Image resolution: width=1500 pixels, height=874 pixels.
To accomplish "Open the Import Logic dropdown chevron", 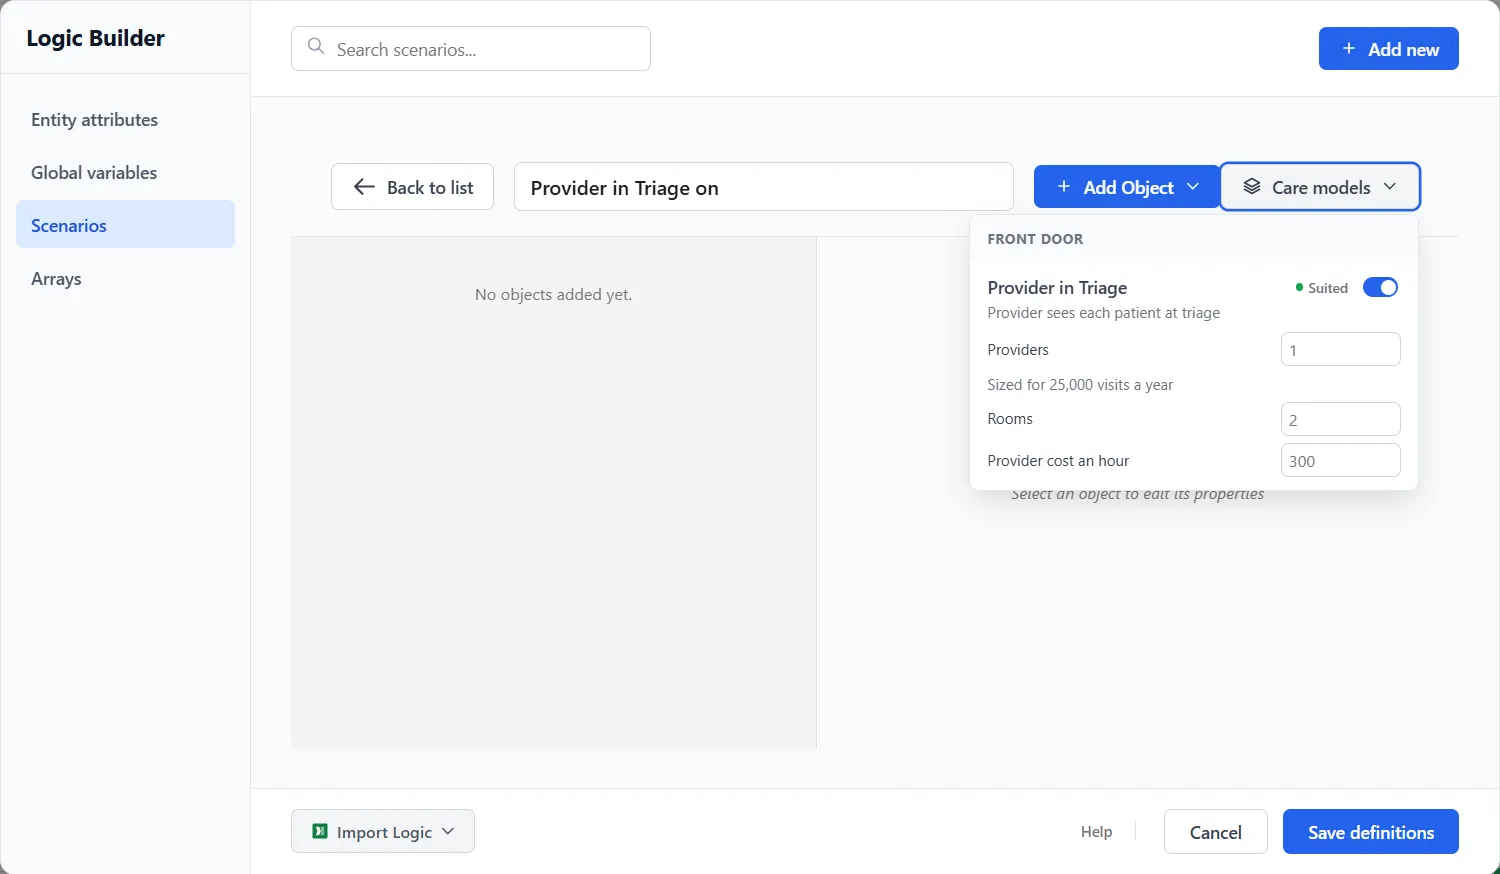I will pyautogui.click(x=448, y=831).
